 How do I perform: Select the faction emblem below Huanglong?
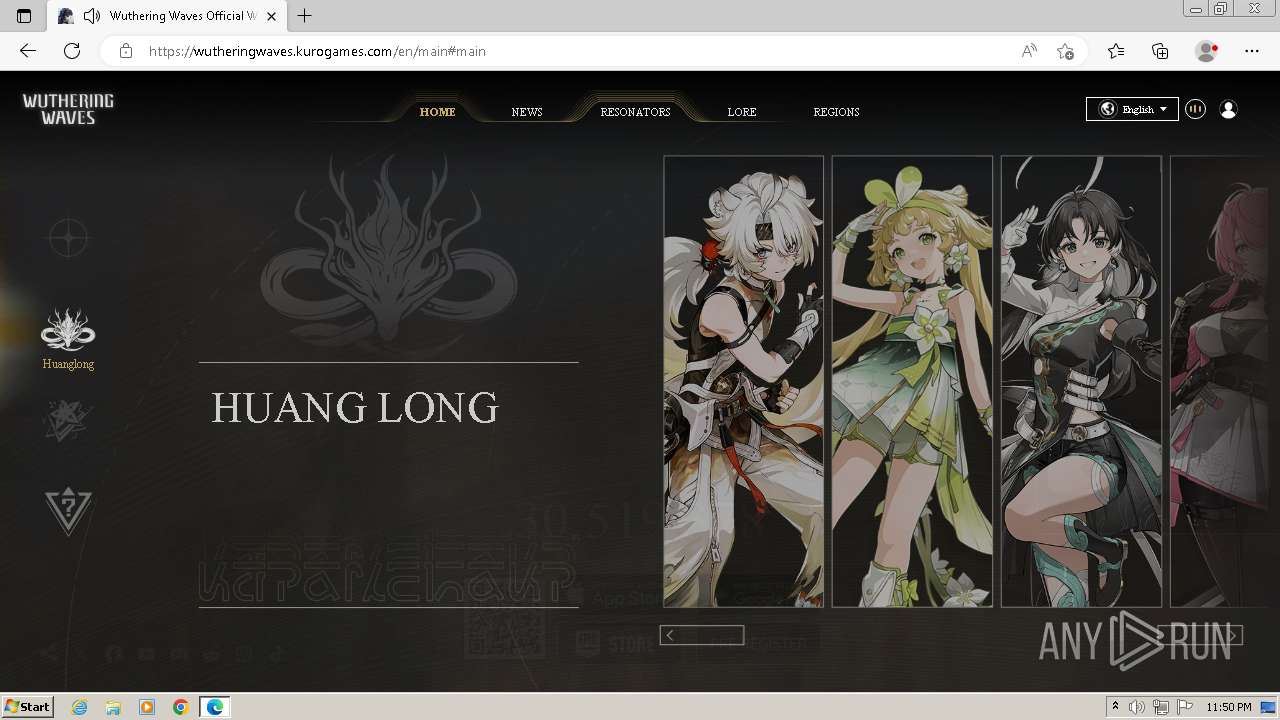68,420
